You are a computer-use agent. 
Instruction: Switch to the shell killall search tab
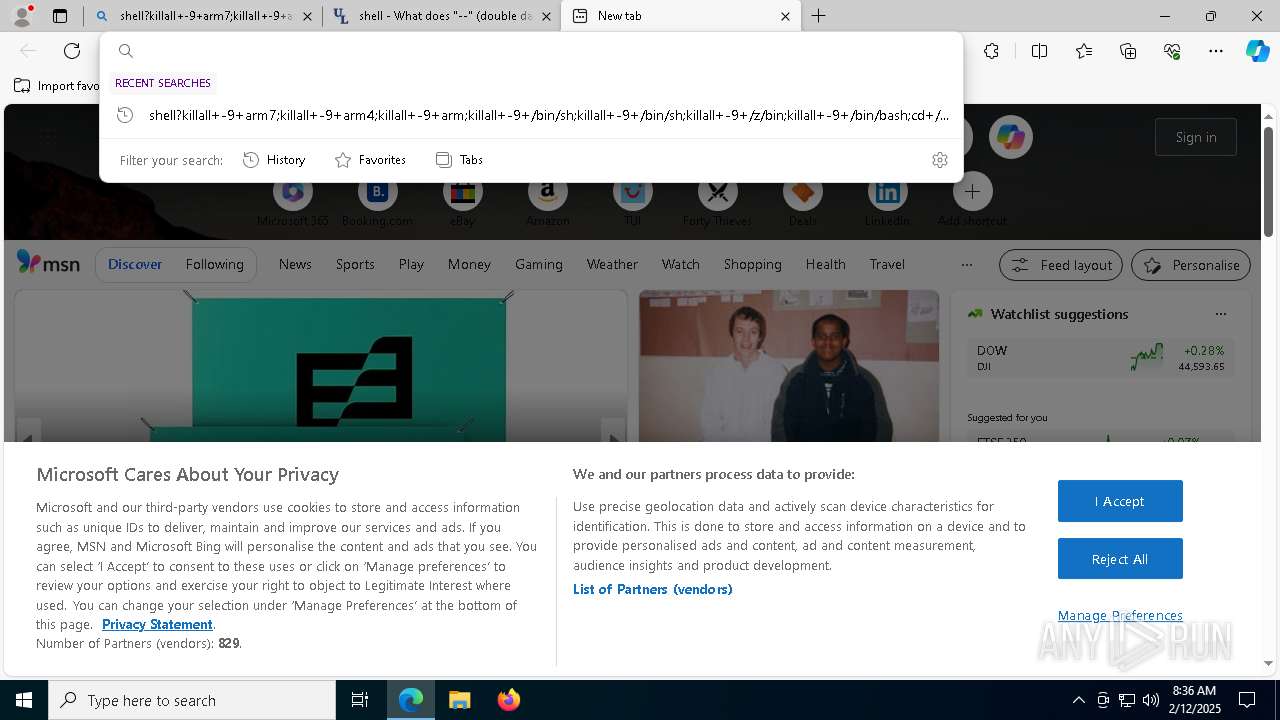point(203,16)
